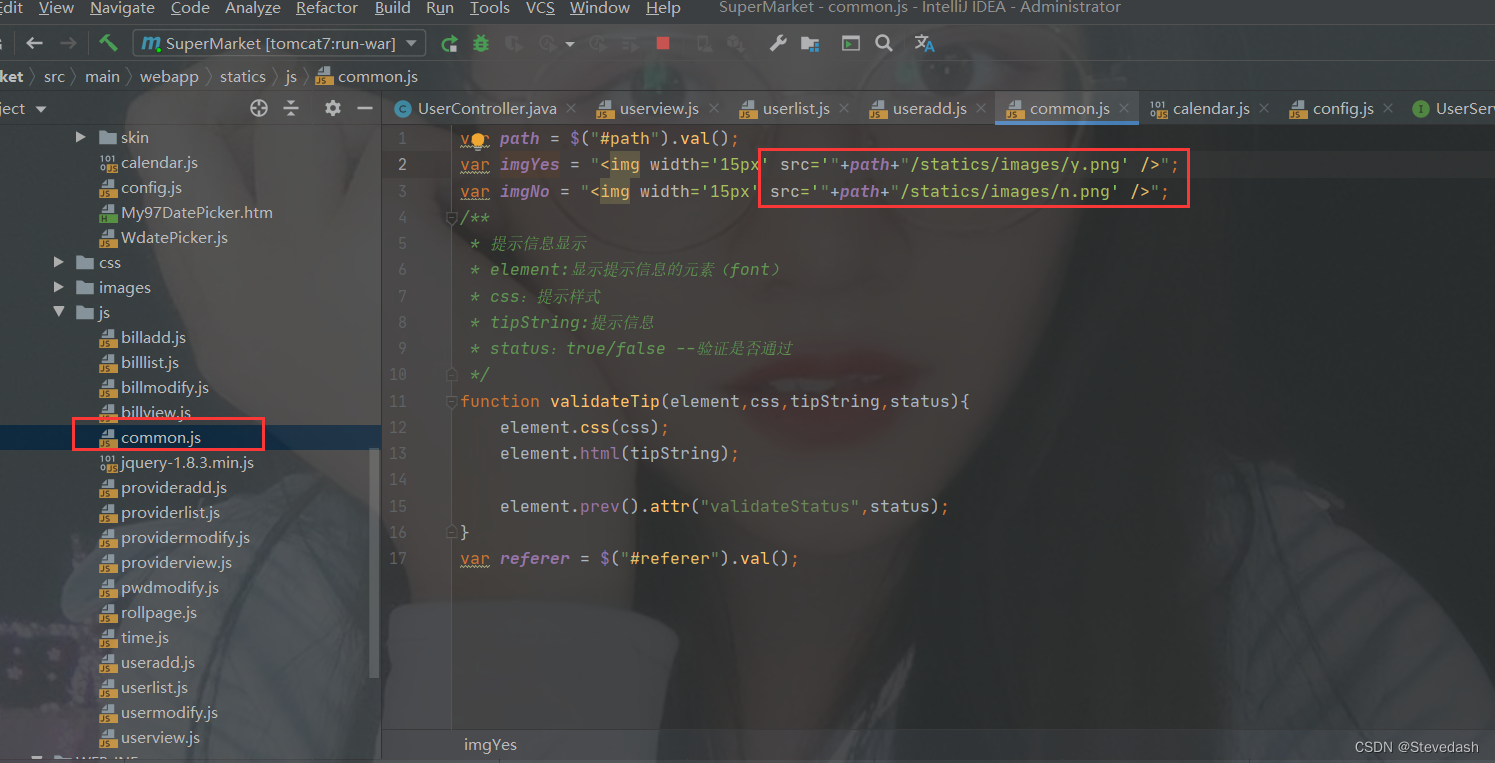This screenshot has width=1495, height=763.
Task: Open the Run menu
Action: tap(439, 8)
